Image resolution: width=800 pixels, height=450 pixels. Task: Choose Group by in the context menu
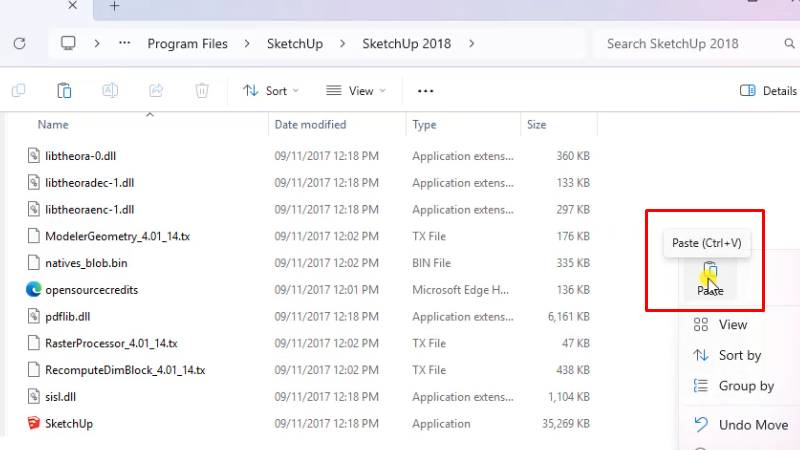pyautogui.click(x=746, y=386)
